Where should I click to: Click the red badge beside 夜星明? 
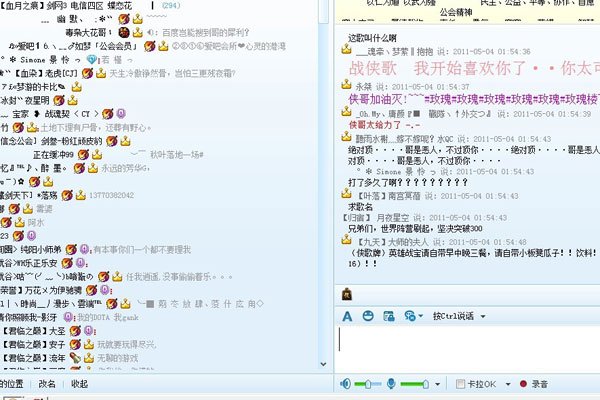pyautogui.click(x=59, y=101)
